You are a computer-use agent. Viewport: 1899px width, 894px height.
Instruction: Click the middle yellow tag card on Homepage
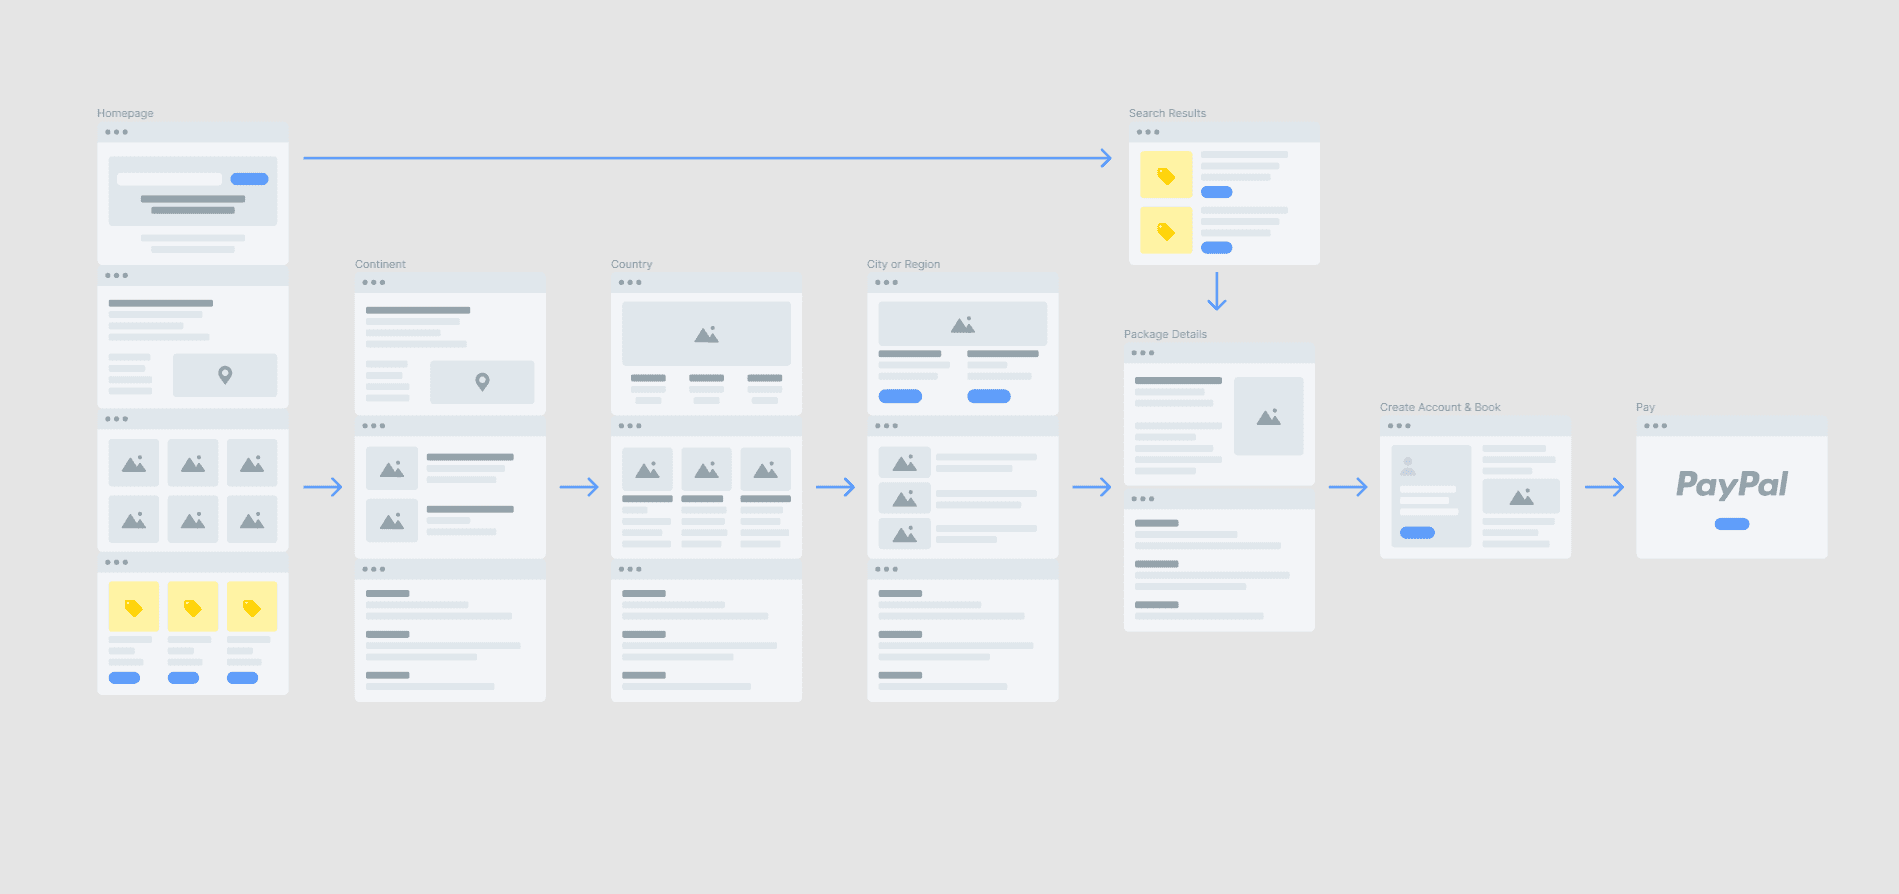192,607
